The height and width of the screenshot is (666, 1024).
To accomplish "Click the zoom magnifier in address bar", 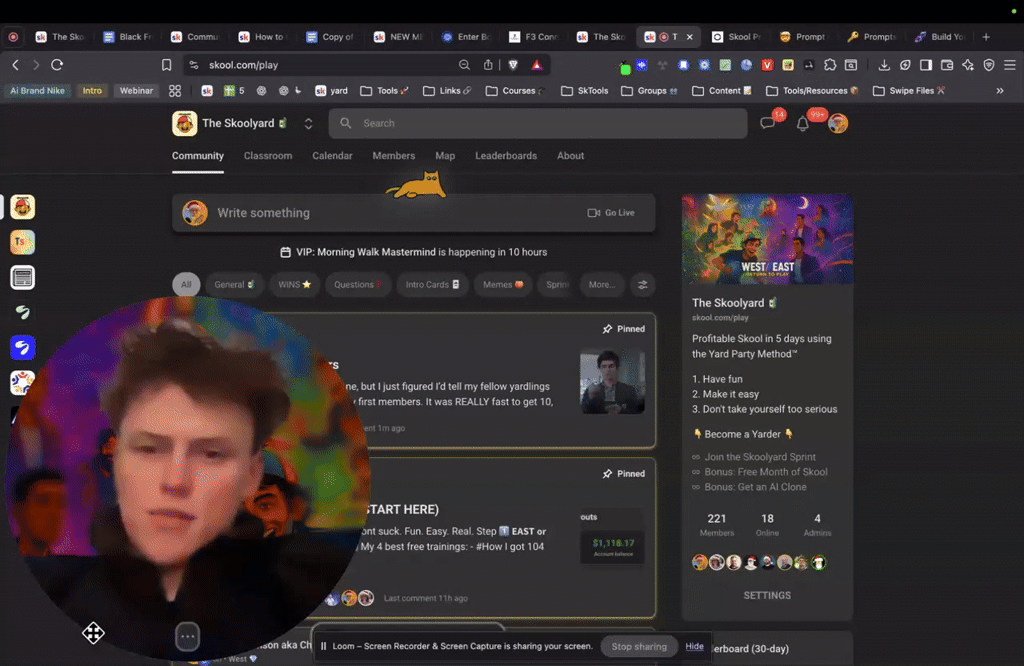I will coord(464,65).
